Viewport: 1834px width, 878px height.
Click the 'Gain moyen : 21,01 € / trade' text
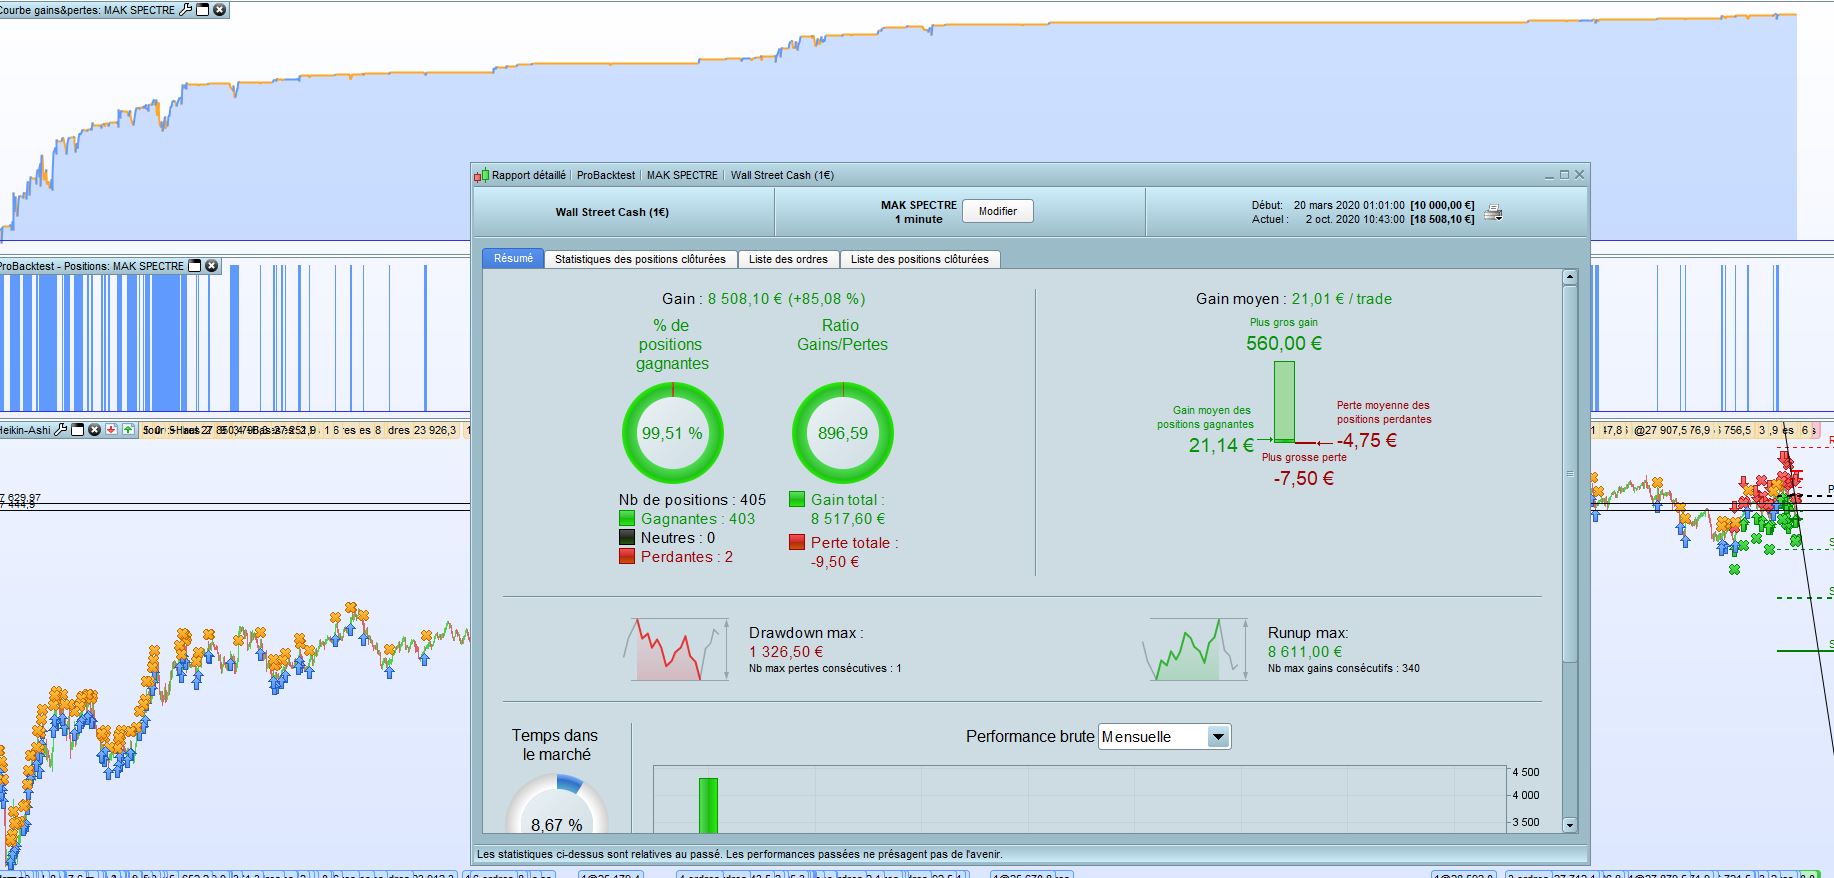click(1294, 299)
